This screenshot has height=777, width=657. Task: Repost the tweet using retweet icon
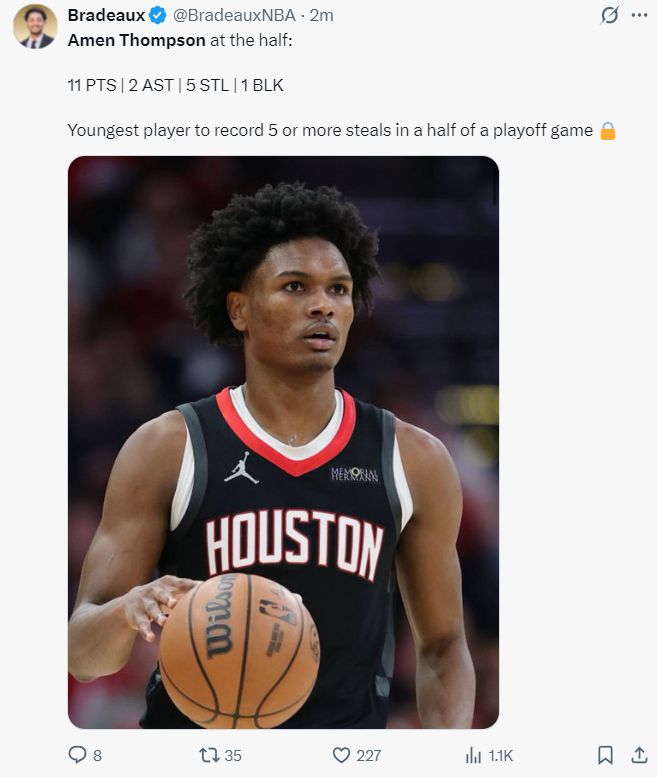click(x=209, y=755)
